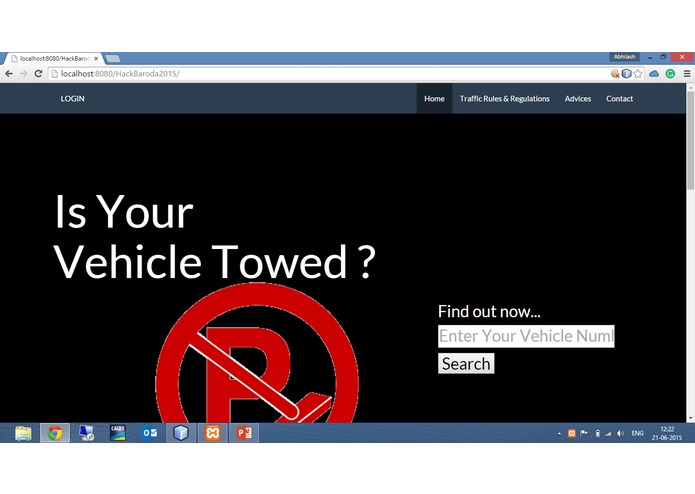Open File Explorer from the taskbar
Viewport: 695px width, 494px height.
coord(23,433)
